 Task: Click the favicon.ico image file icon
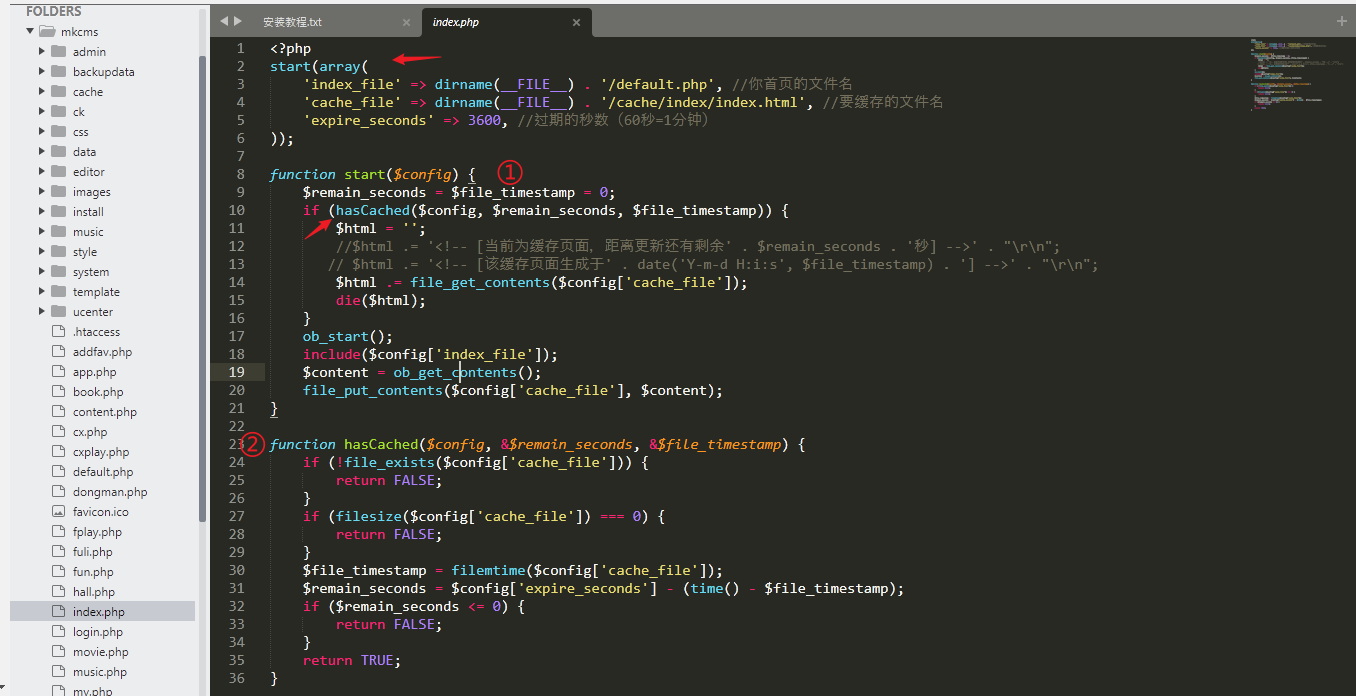point(59,512)
